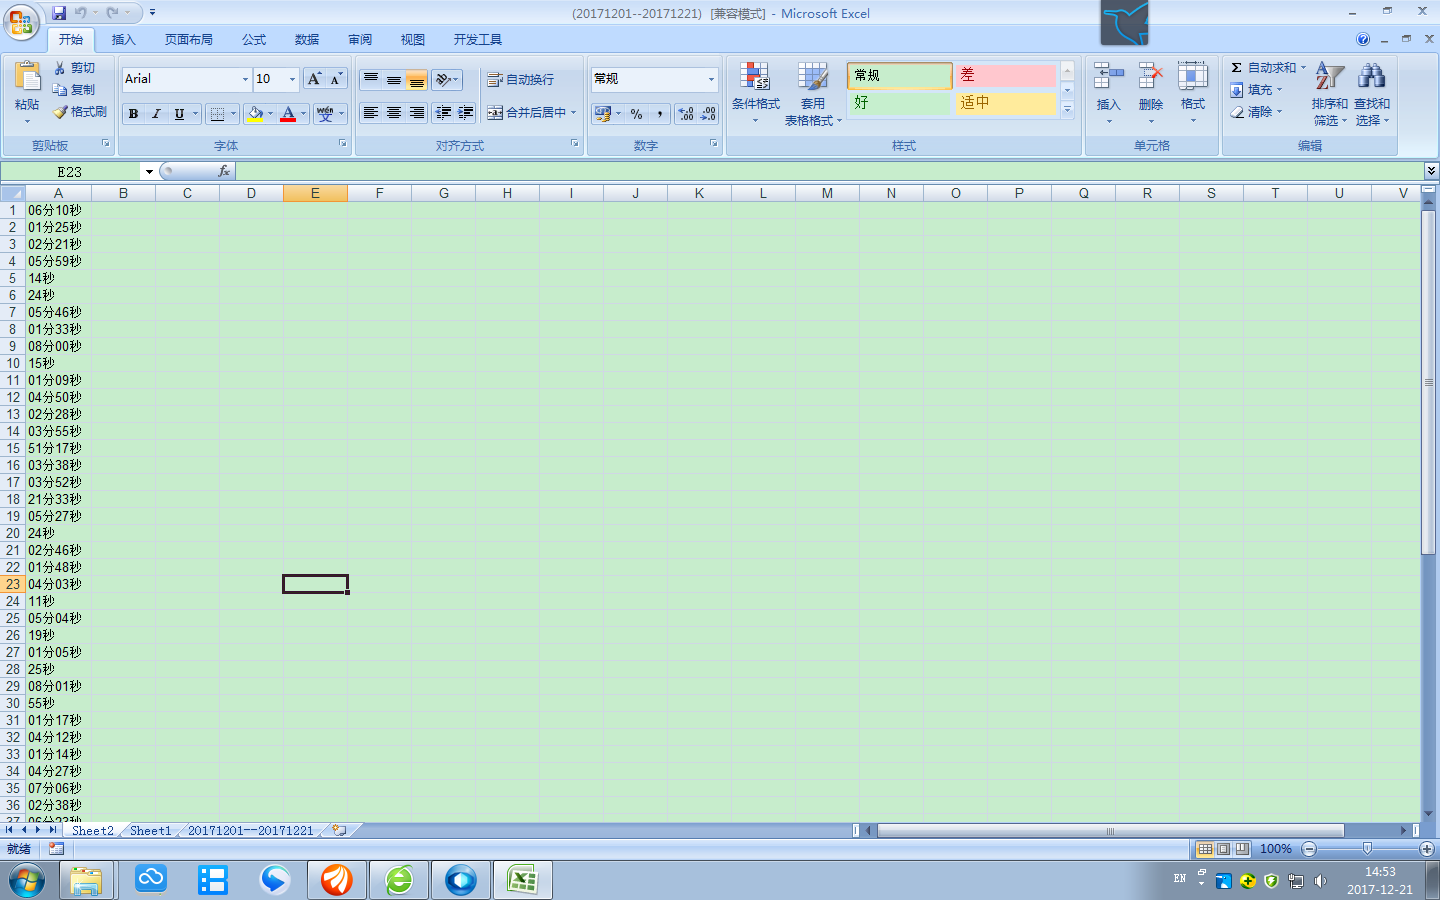Shrink font size with the smaller A icon
Viewport: 1440px width, 900px height.
click(x=336, y=79)
